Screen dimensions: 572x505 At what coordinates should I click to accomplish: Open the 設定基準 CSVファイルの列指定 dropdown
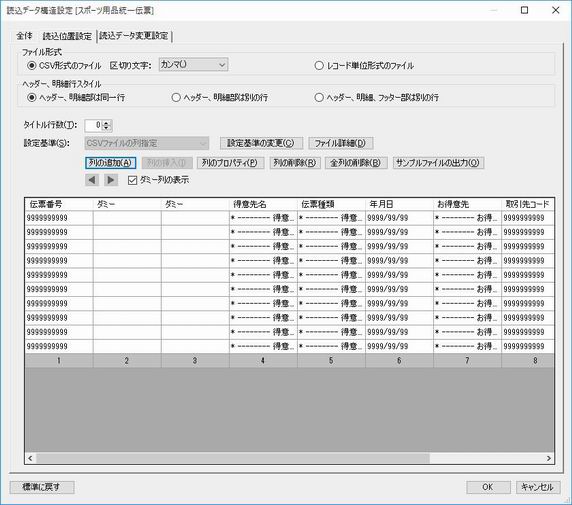pyautogui.click(x=147, y=143)
